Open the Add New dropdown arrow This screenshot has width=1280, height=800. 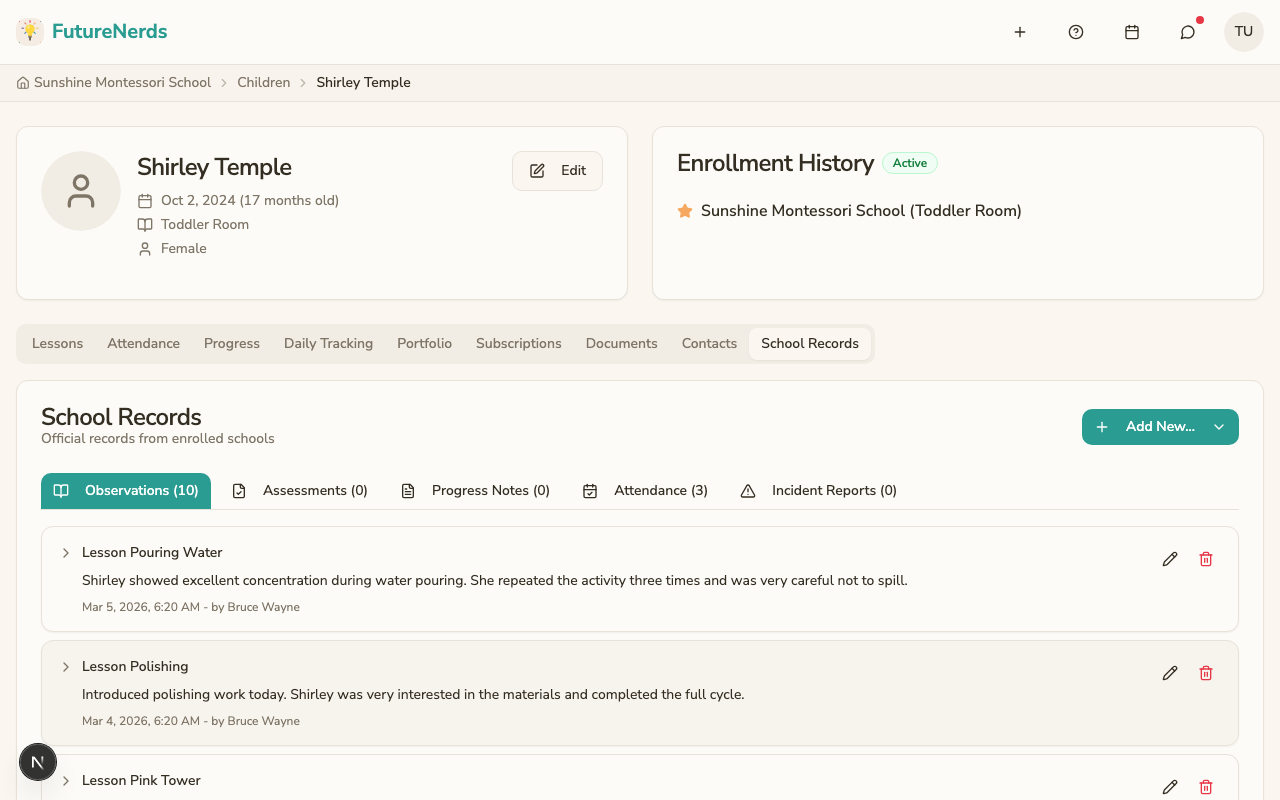[x=1219, y=427]
